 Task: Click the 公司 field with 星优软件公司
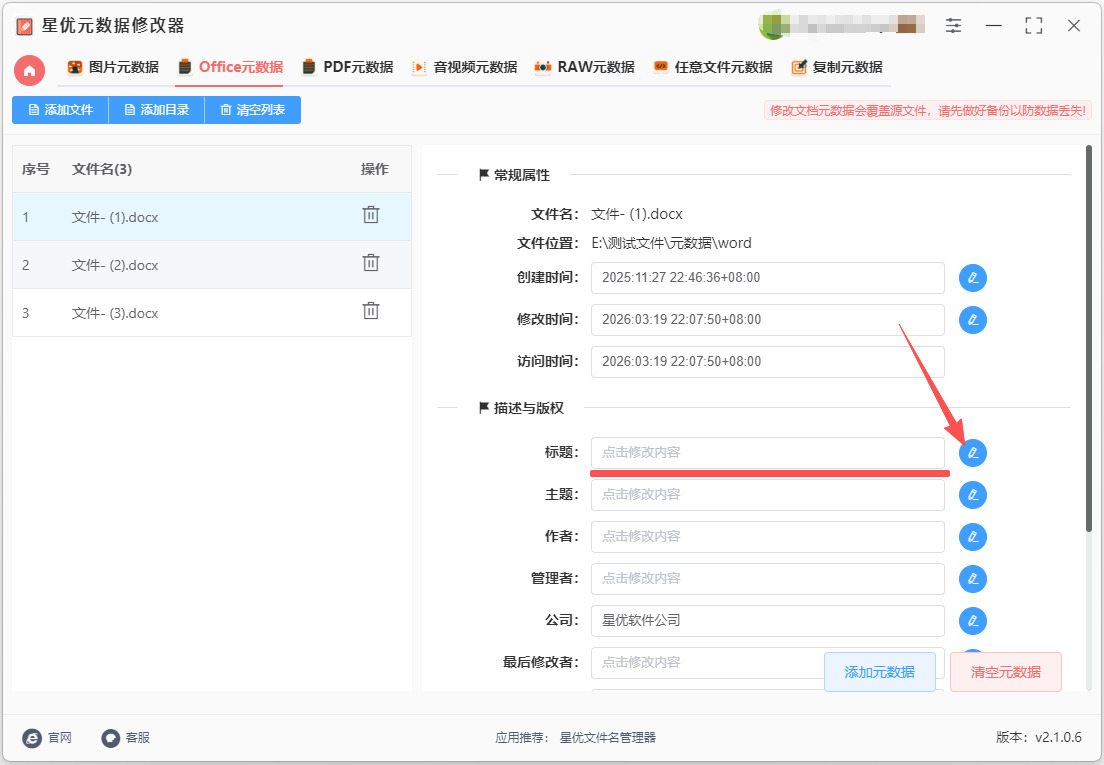click(x=767, y=621)
